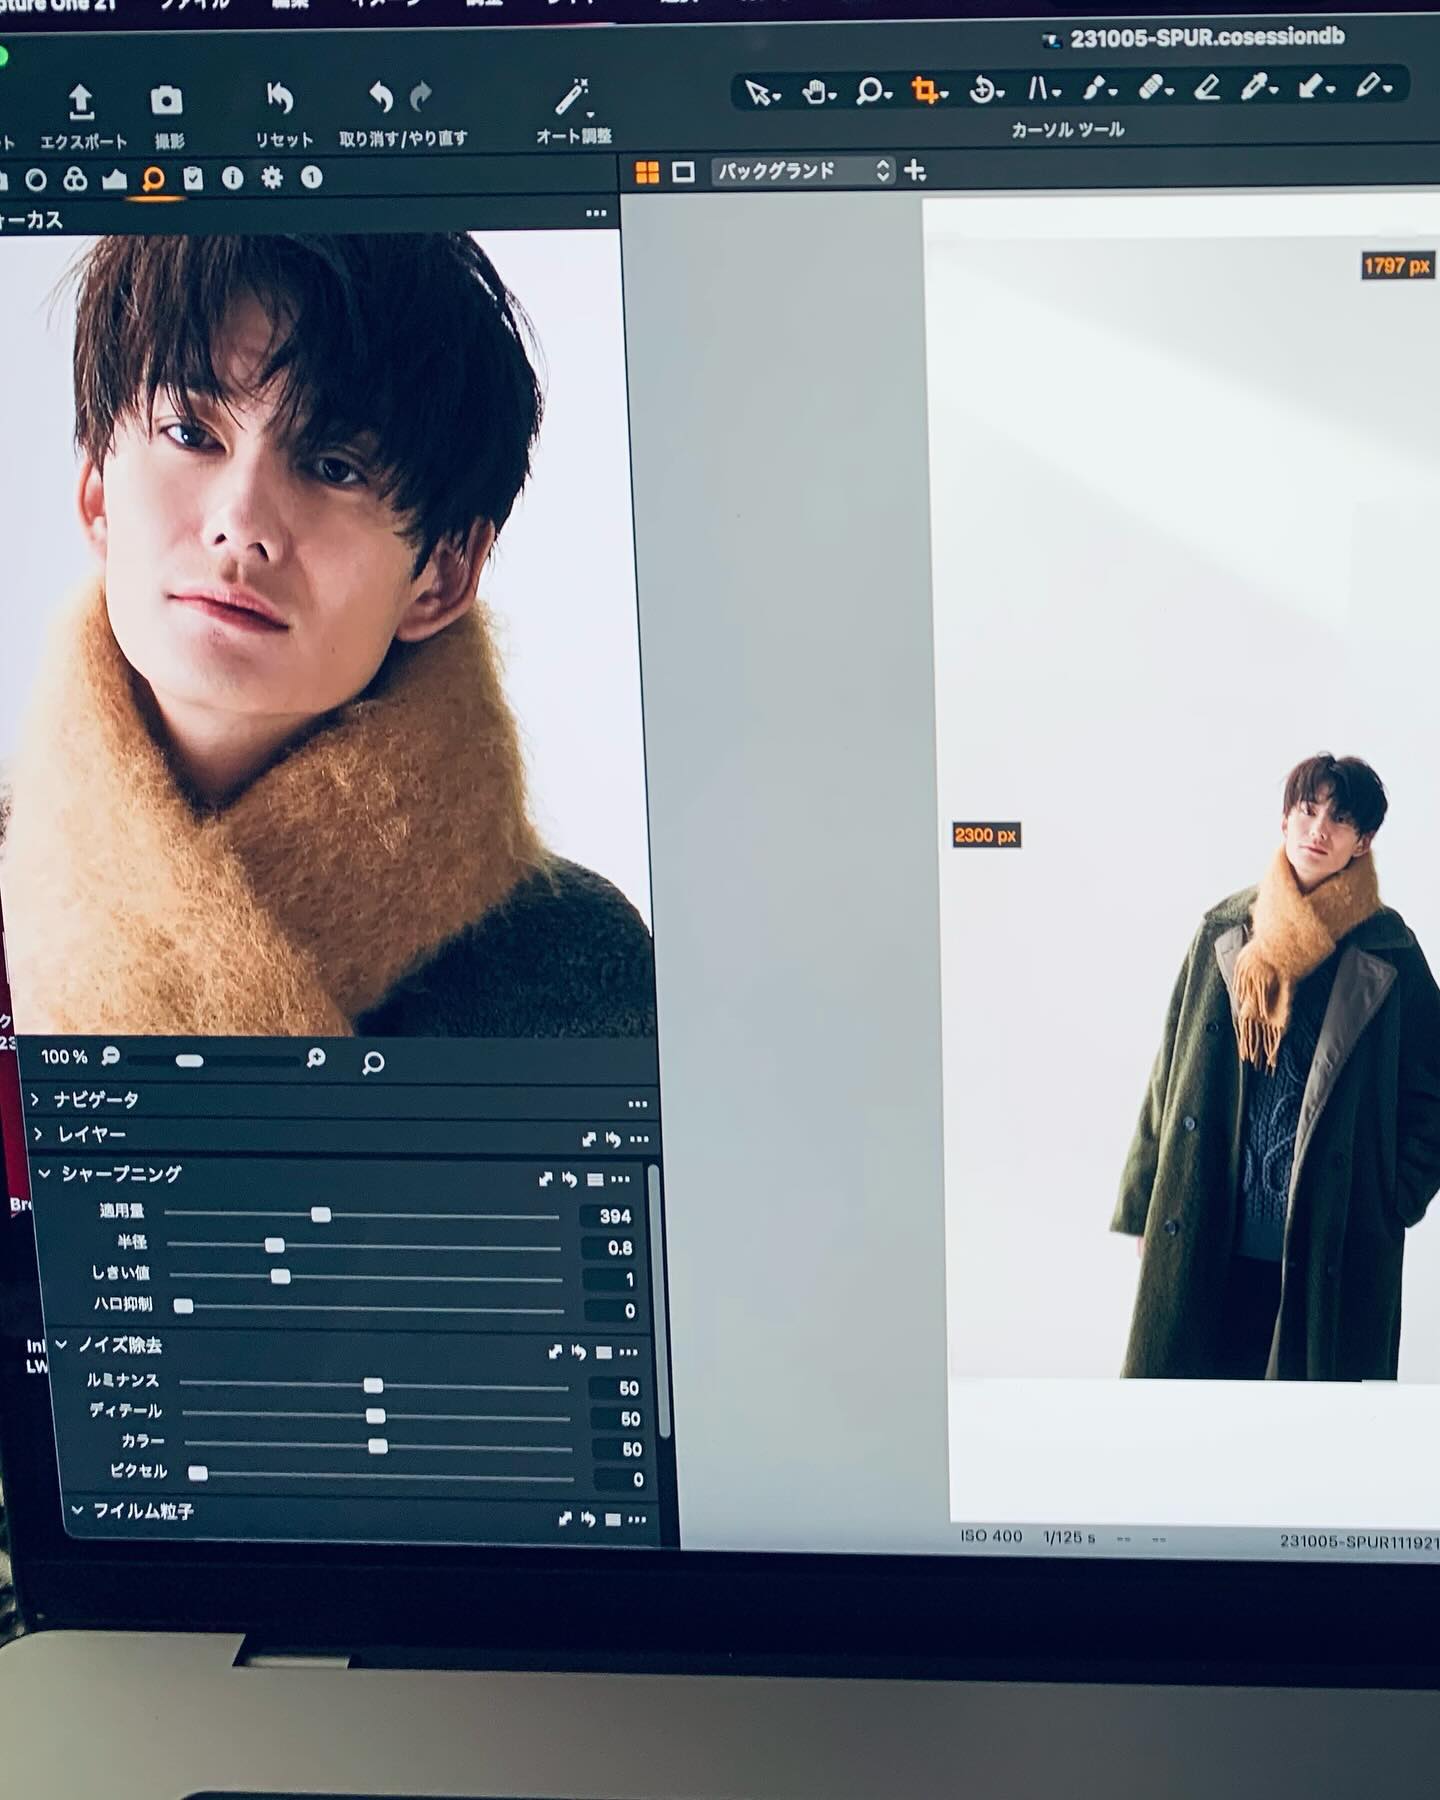Adjust the ディテール (Detail) noise slider
This screenshot has width=1440, height=1800.
[375, 1416]
